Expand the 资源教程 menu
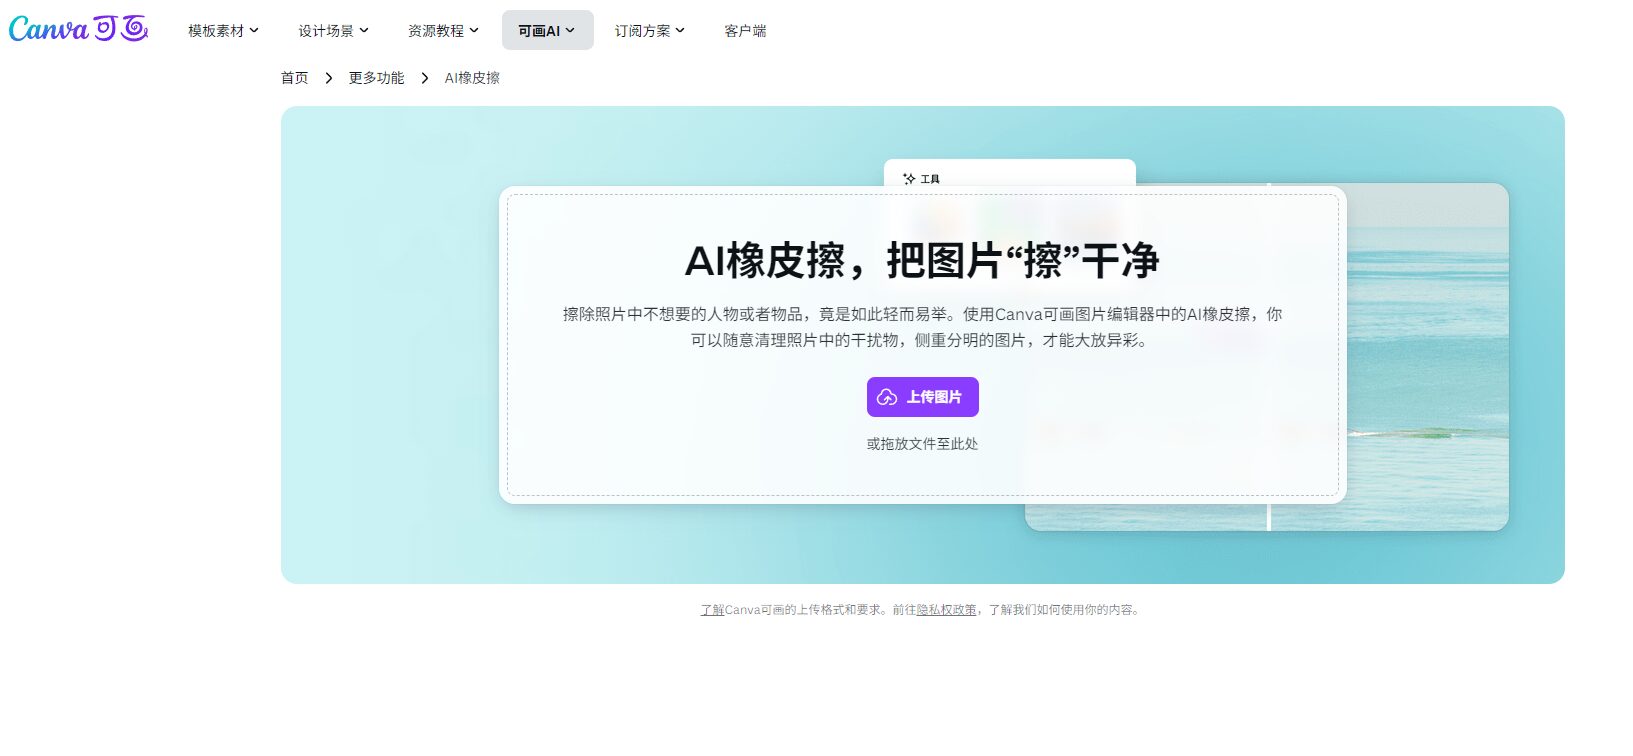The height and width of the screenshot is (756, 1633). click(443, 31)
